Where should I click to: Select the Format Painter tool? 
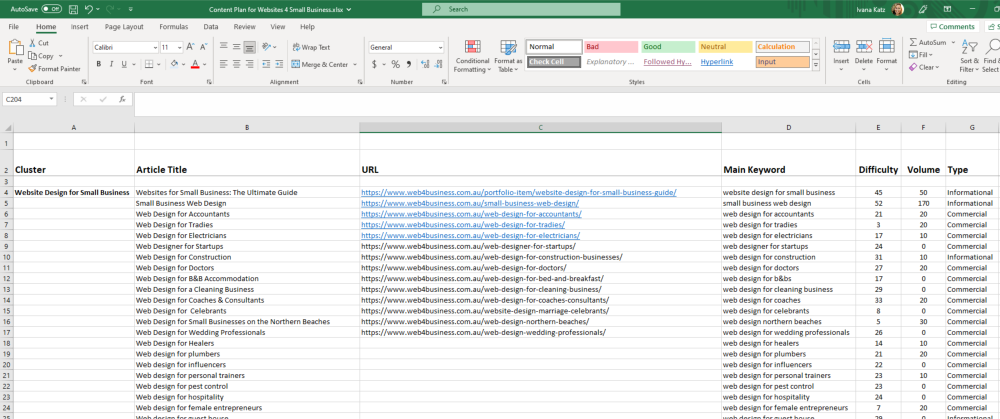(56, 69)
